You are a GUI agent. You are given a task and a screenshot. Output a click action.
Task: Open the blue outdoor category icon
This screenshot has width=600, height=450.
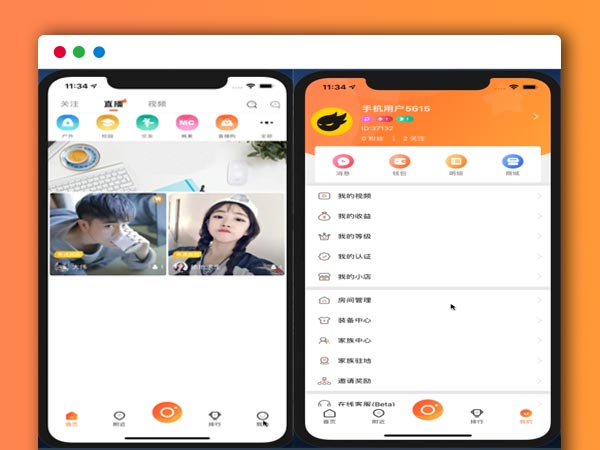(x=66, y=122)
